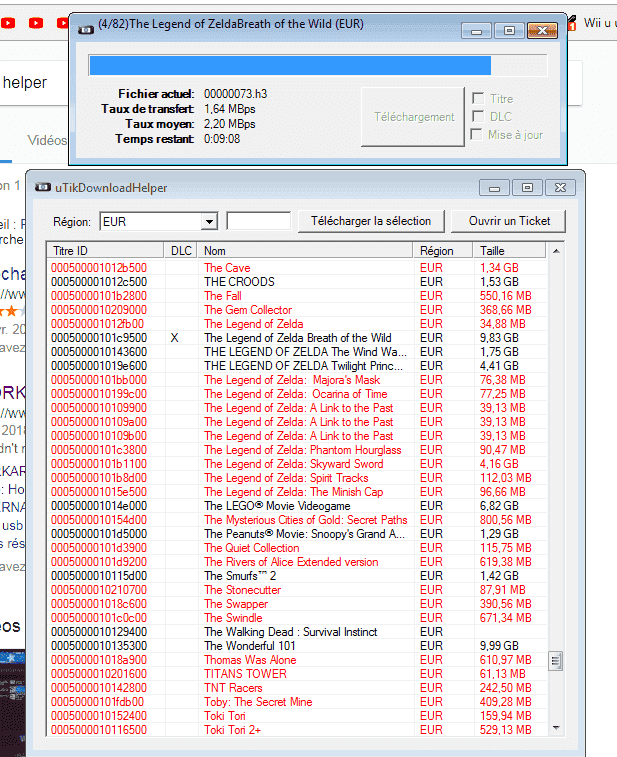617x757 pixels.
Task: Close the uTikDownloadHelper window
Action: tap(560, 187)
